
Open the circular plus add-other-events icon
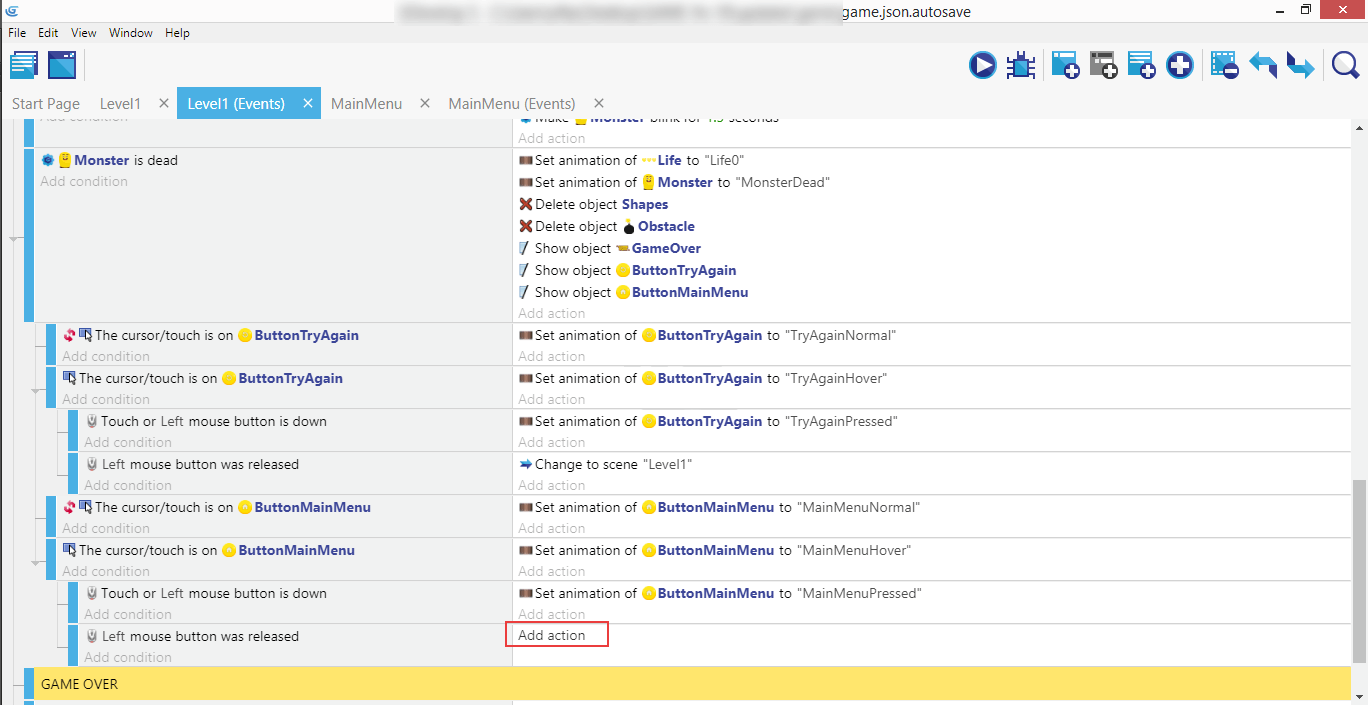click(x=1180, y=66)
